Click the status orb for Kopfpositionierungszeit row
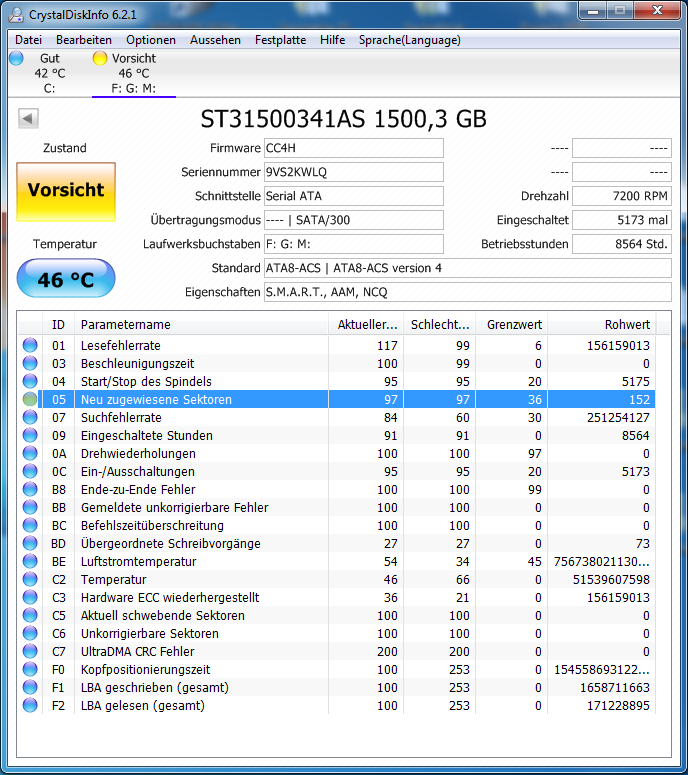This screenshot has height=775, width=688. click(x=30, y=669)
